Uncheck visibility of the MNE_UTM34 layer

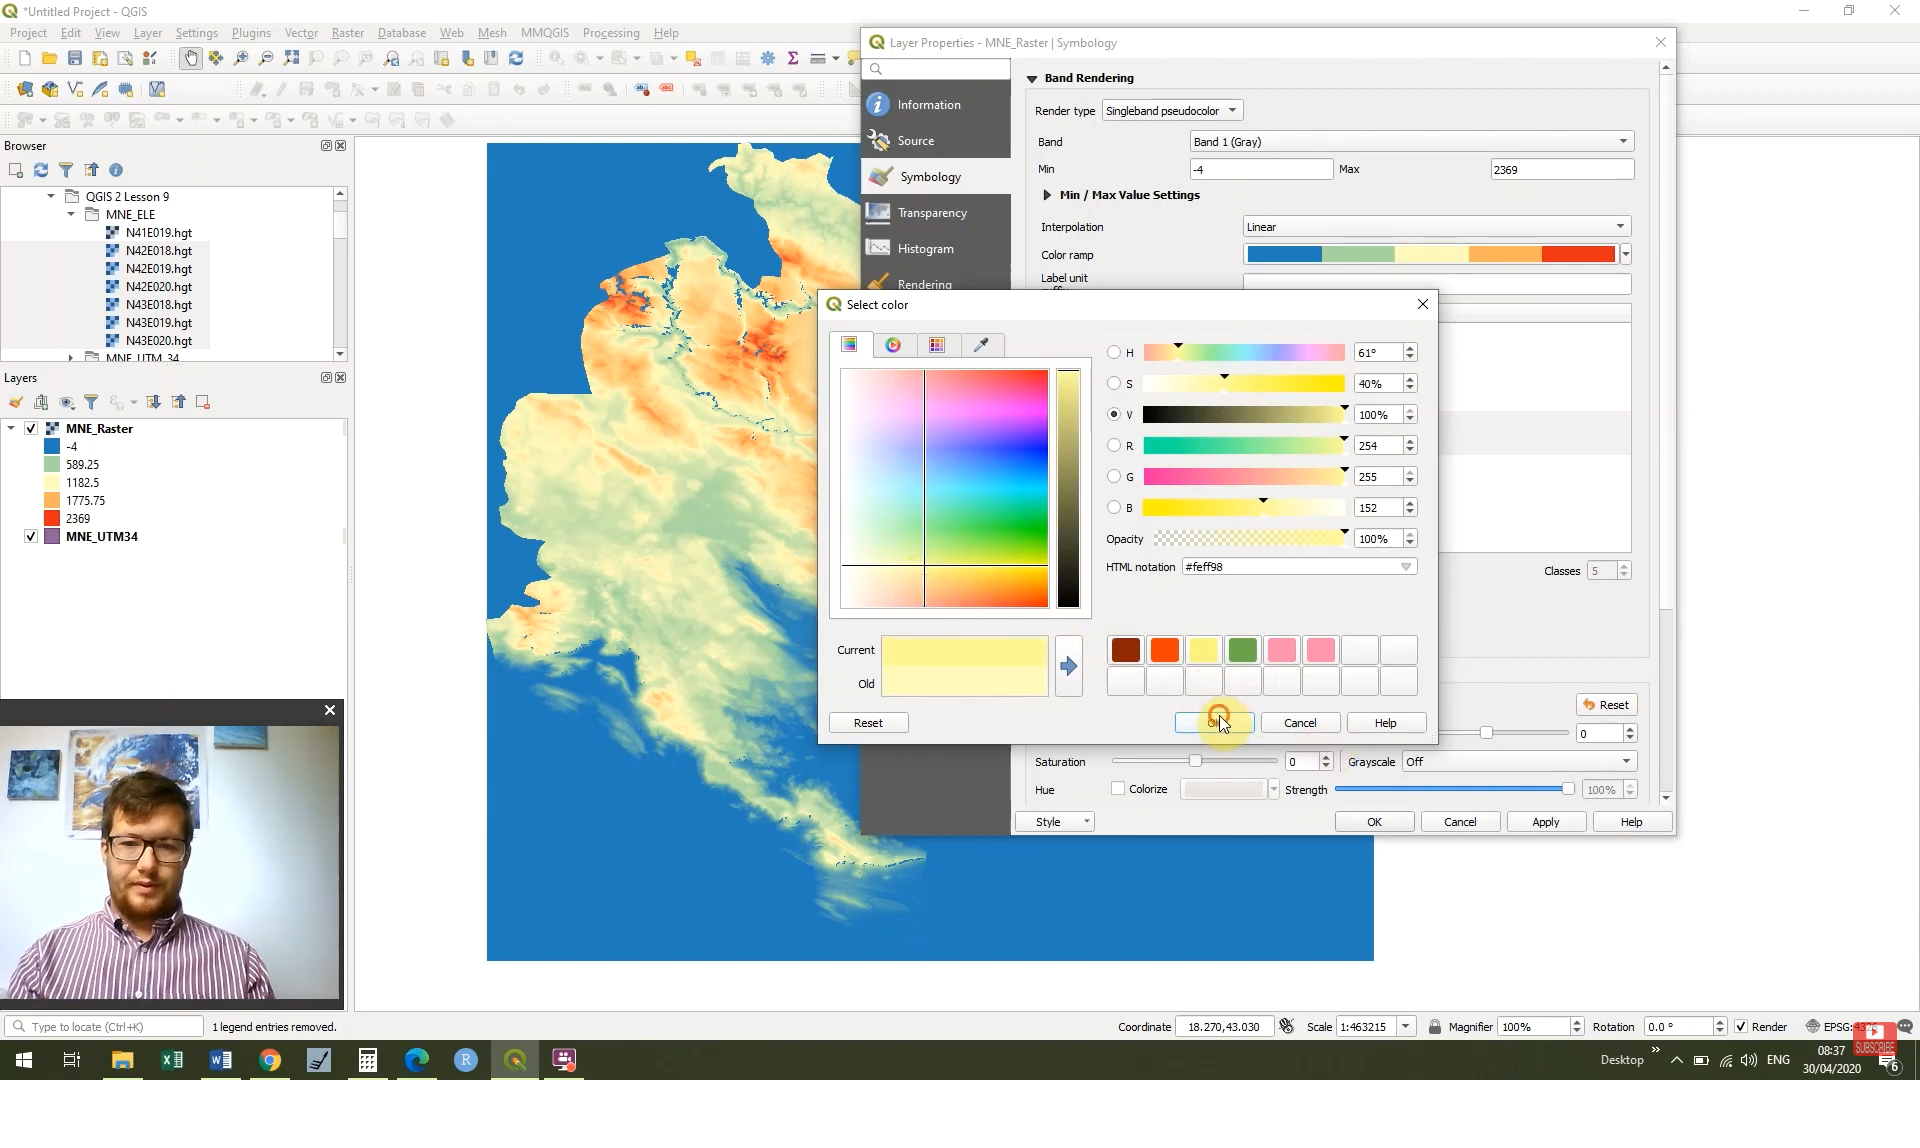pyautogui.click(x=31, y=536)
